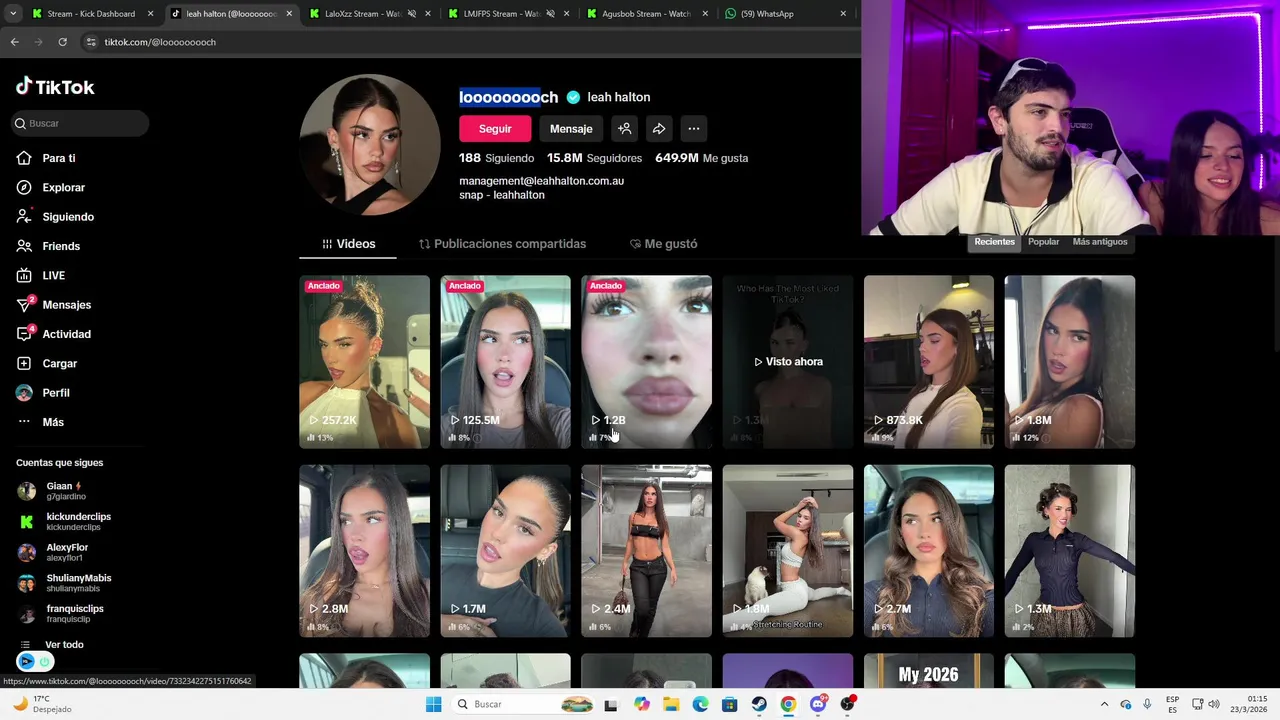1280x720 pixels.
Task: Open the profile three-dot options button
Action: pyautogui.click(x=694, y=128)
